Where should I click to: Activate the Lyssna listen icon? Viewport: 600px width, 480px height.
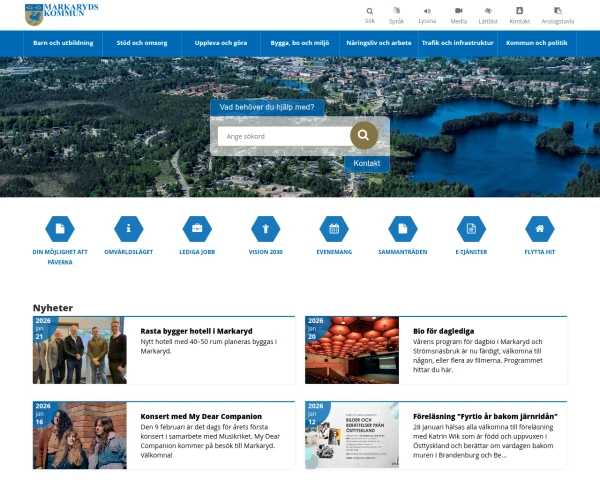tap(427, 13)
